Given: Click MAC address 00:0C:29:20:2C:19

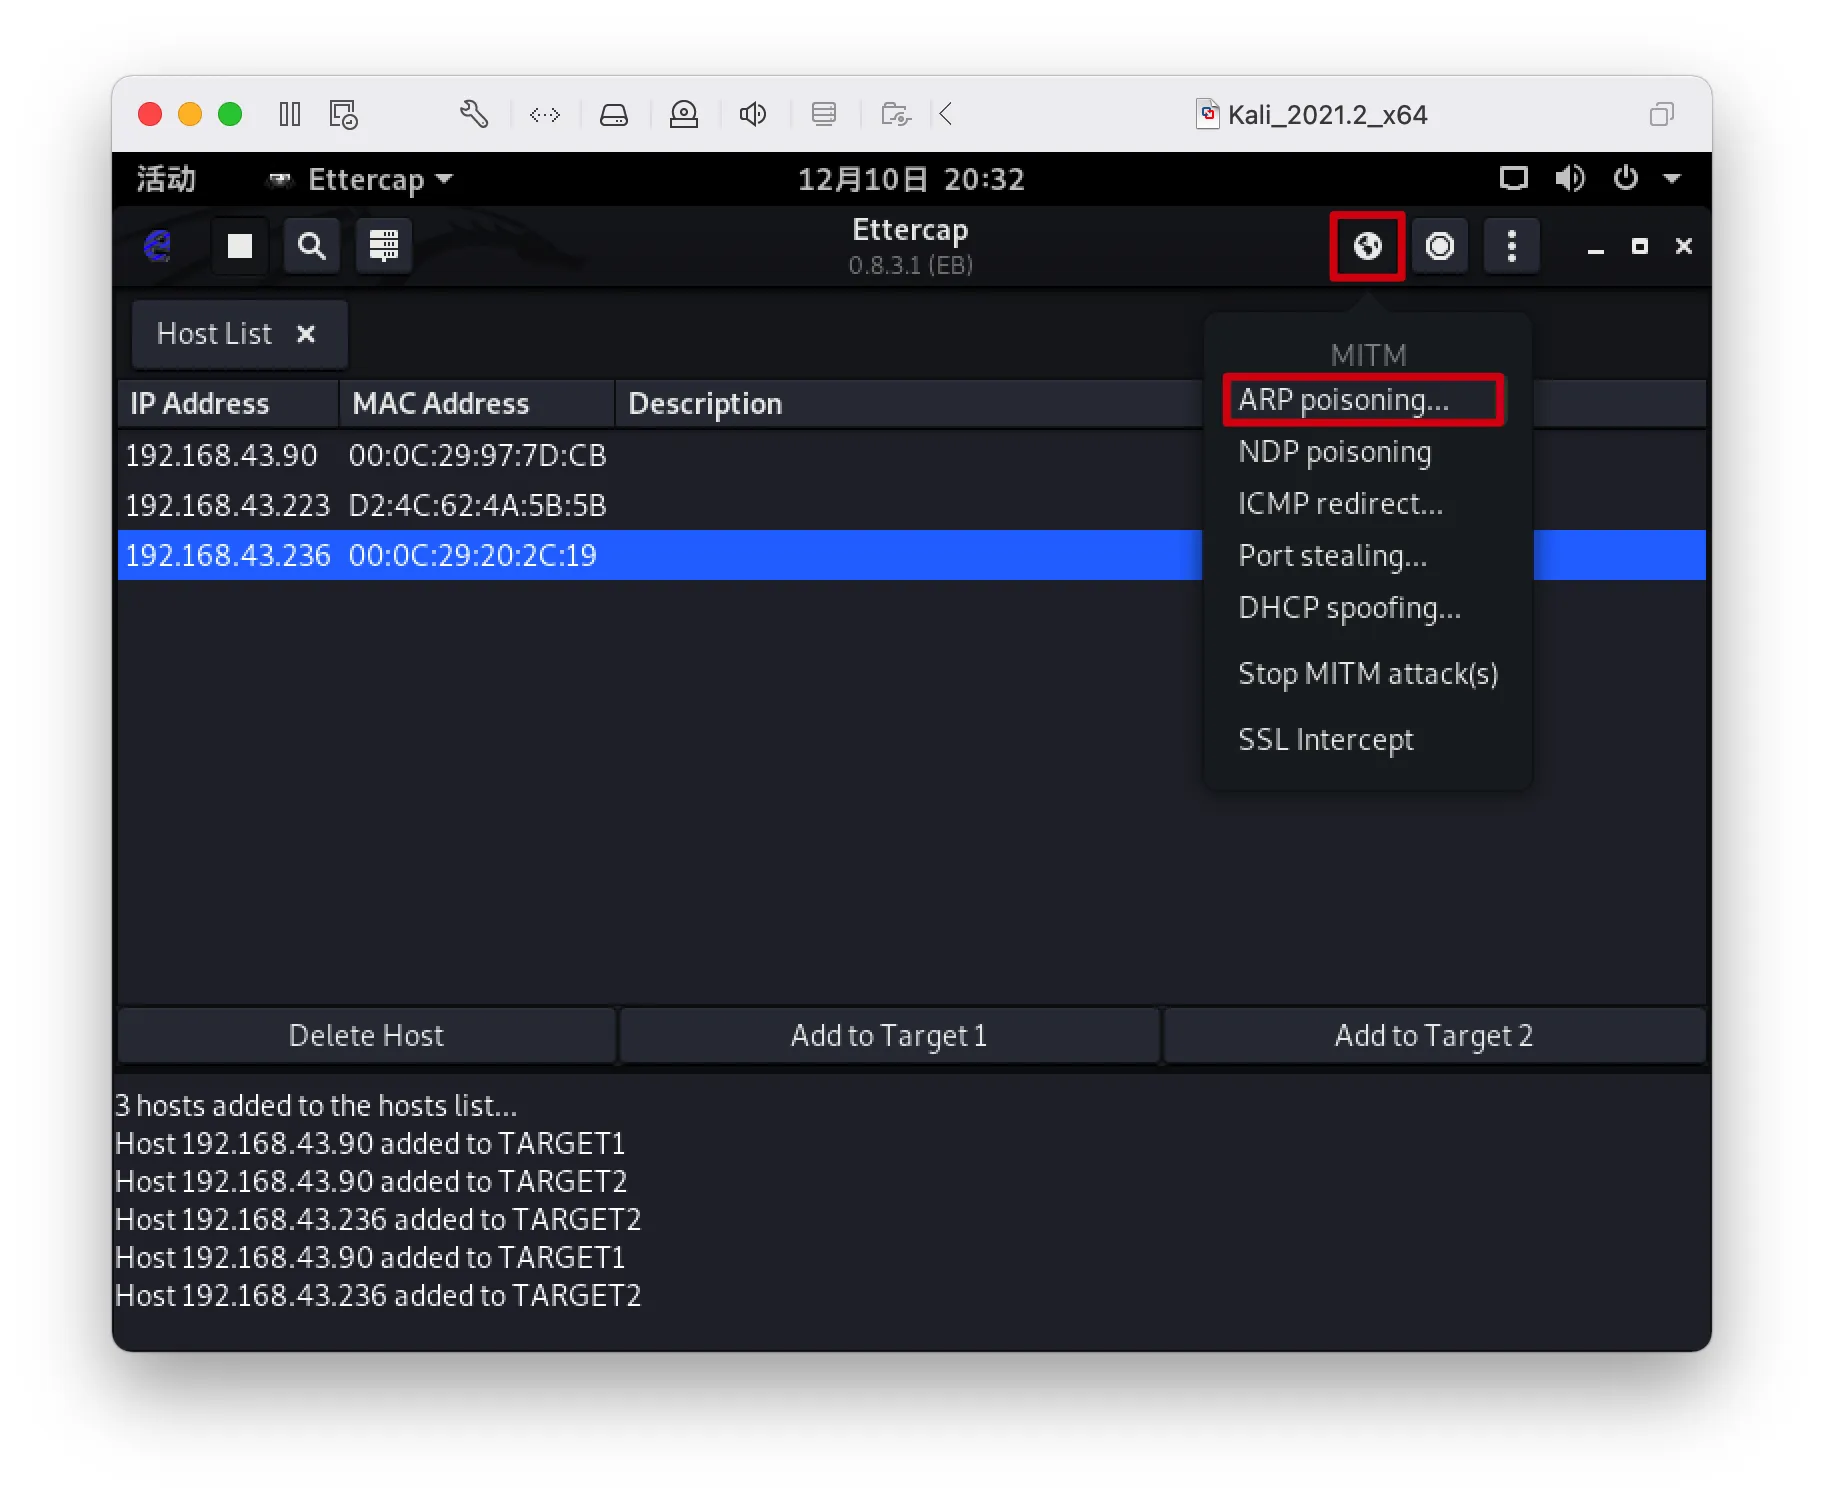Looking at the screenshot, I should click(472, 555).
